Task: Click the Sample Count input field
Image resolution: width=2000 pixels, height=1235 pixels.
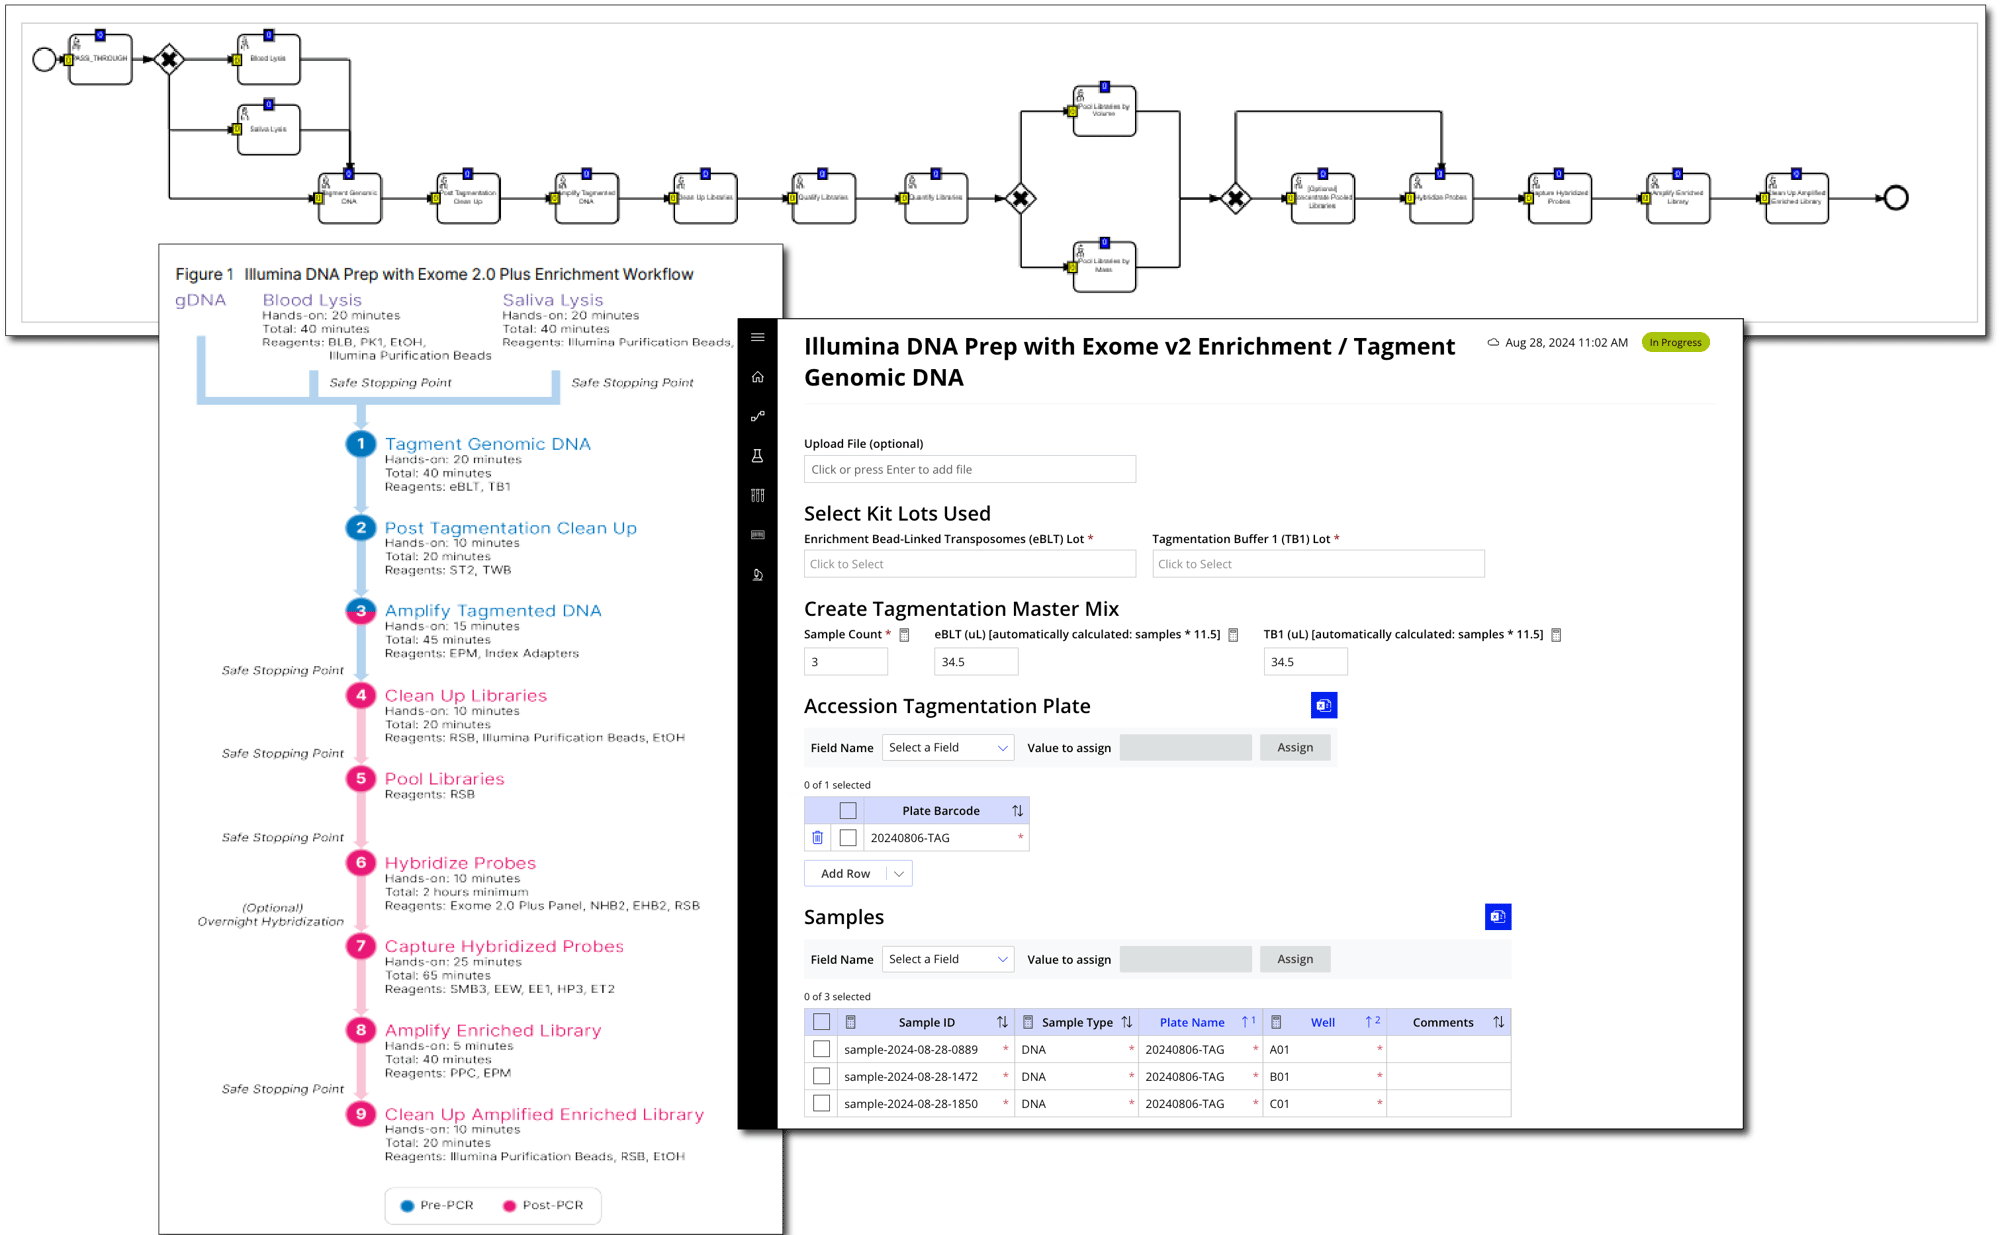Action: tap(845, 662)
